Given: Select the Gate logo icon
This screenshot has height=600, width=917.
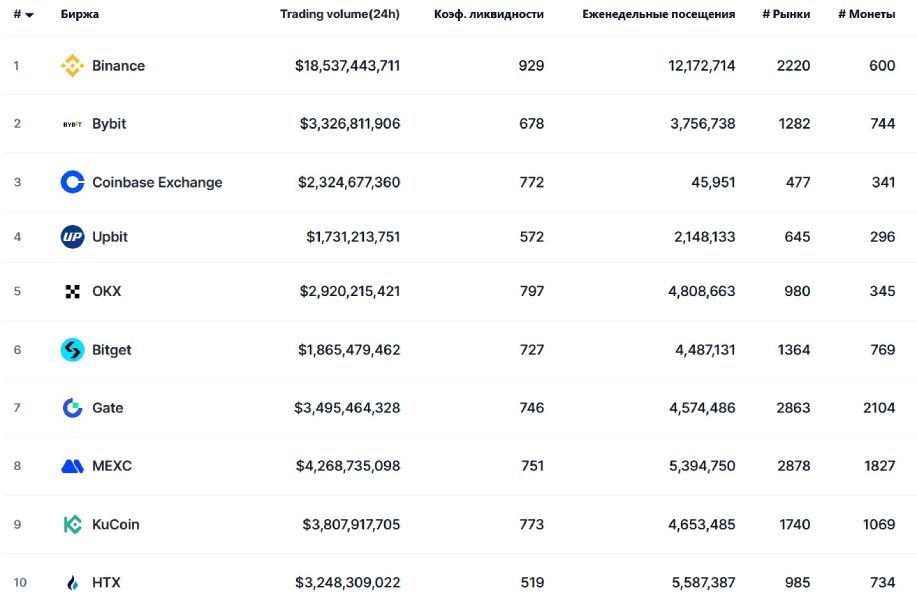Looking at the screenshot, I should coord(72,408).
